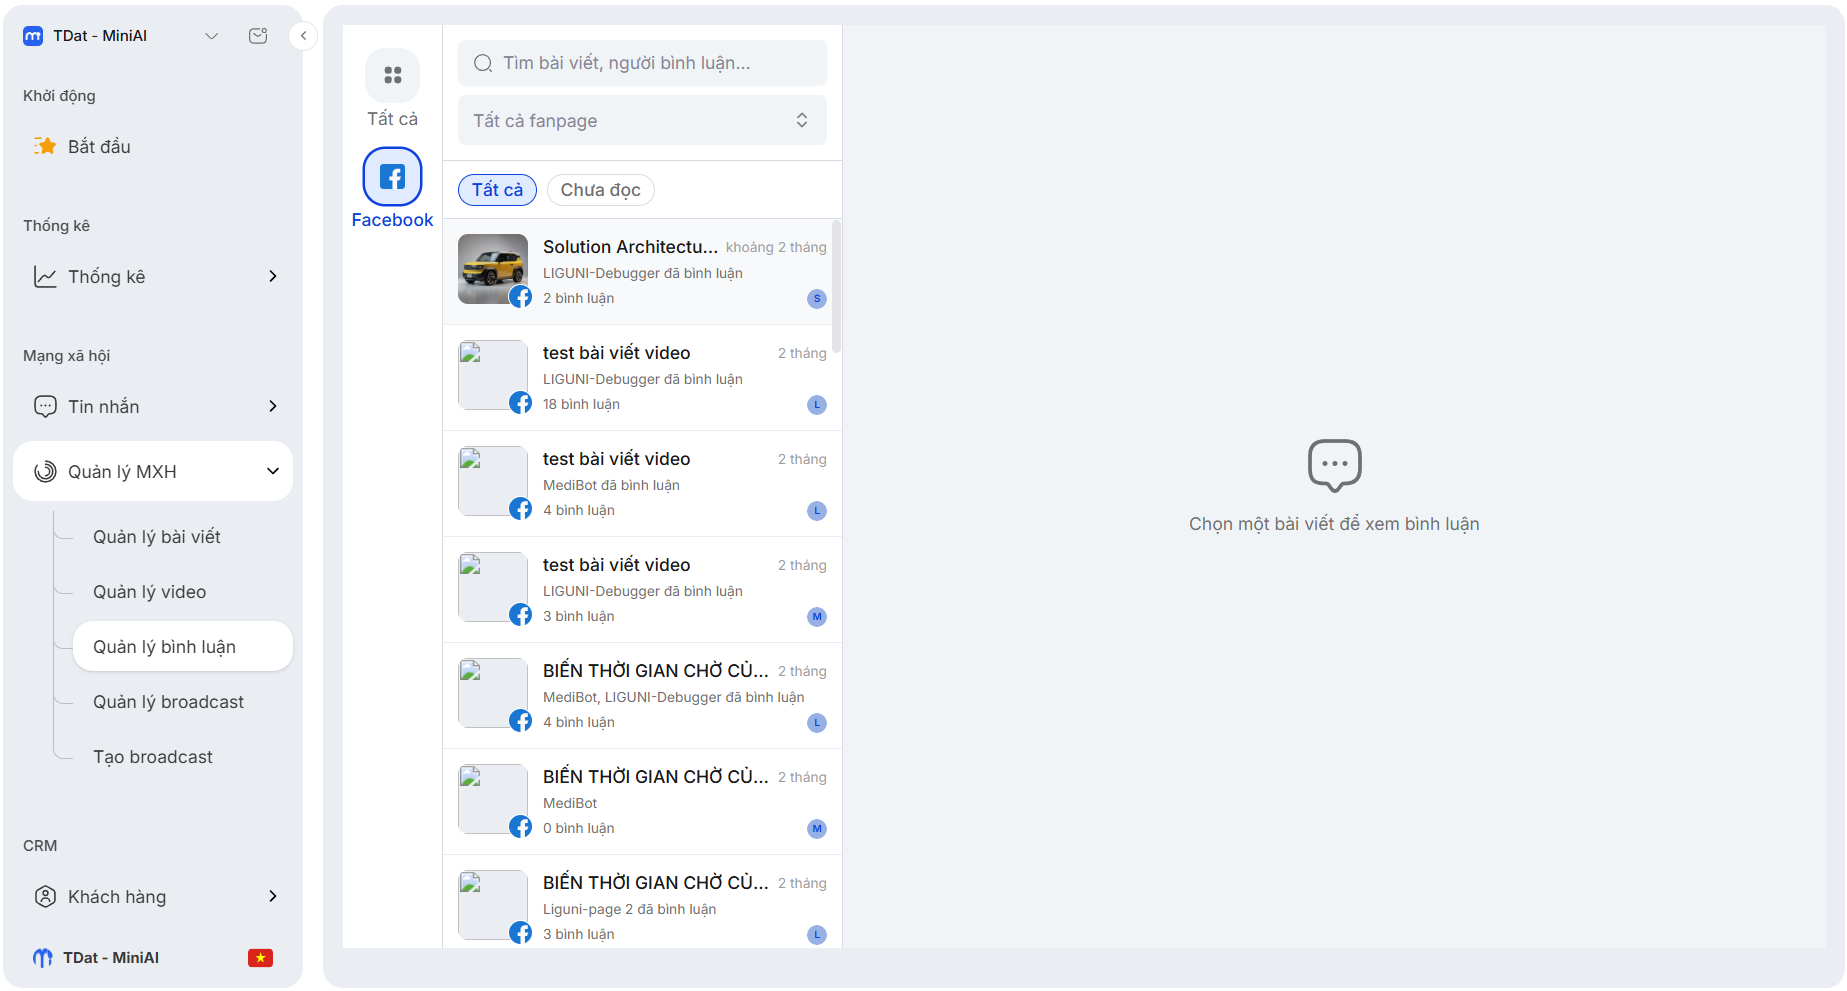Open Quản lý broadcast menu item
This screenshot has width=1847, height=991.
[x=168, y=702]
